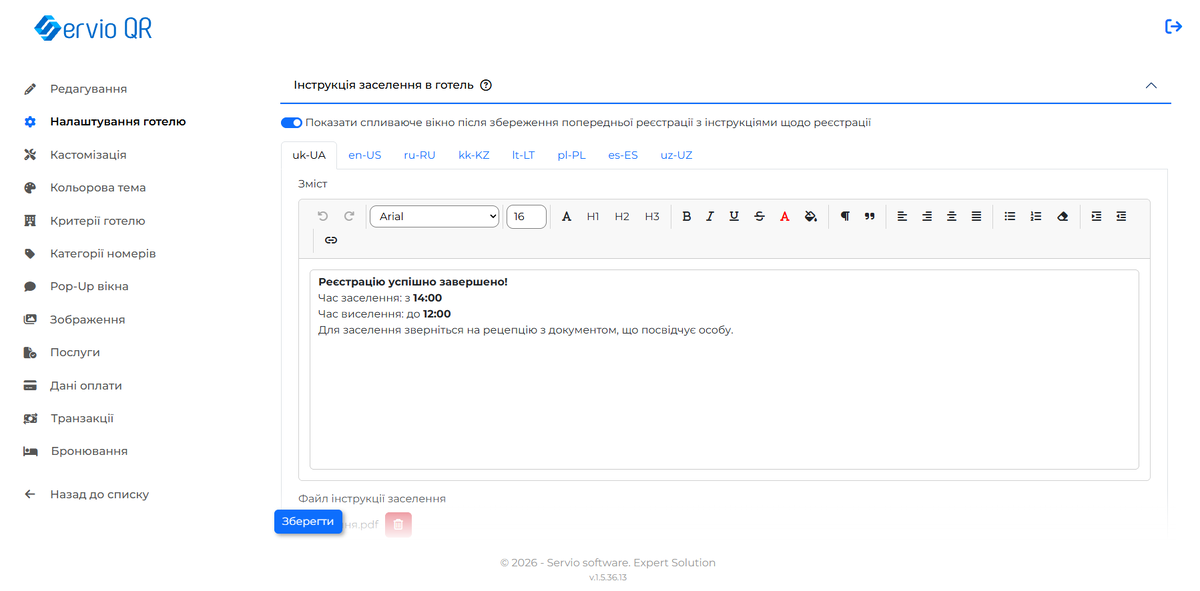Apply H1 heading format

[593, 216]
